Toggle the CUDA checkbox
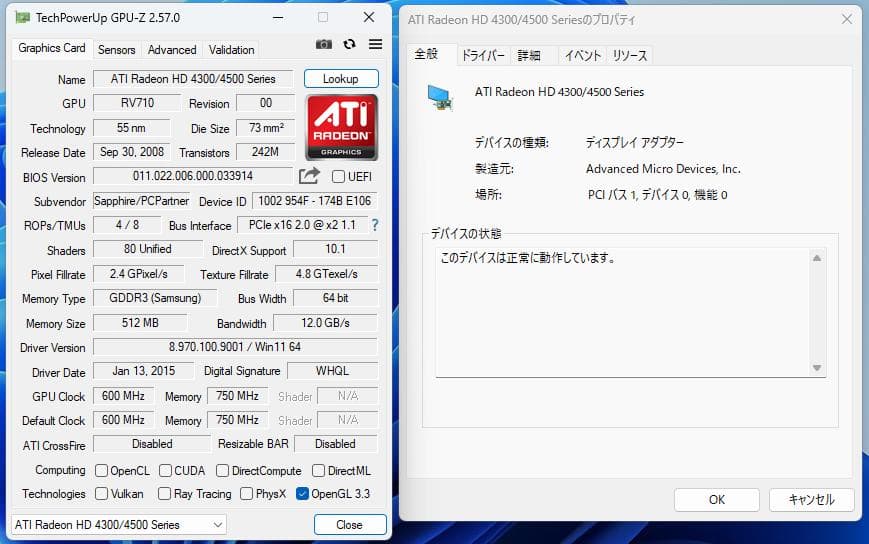 (165, 470)
